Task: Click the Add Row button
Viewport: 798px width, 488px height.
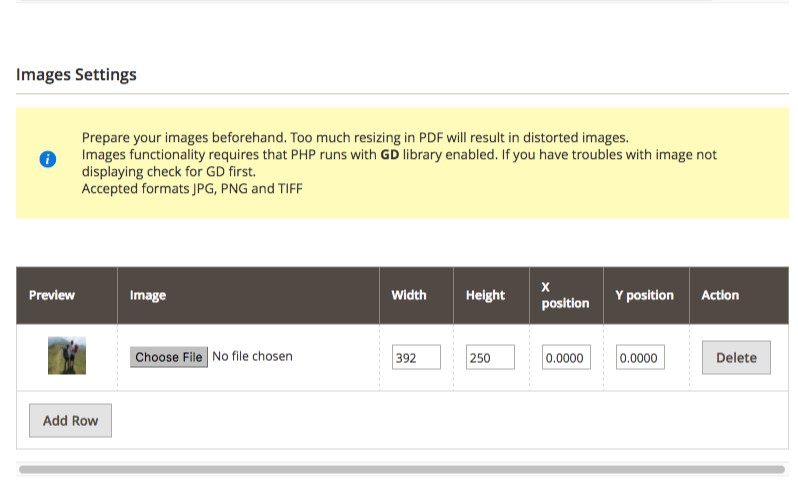Action: tap(70, 420)
